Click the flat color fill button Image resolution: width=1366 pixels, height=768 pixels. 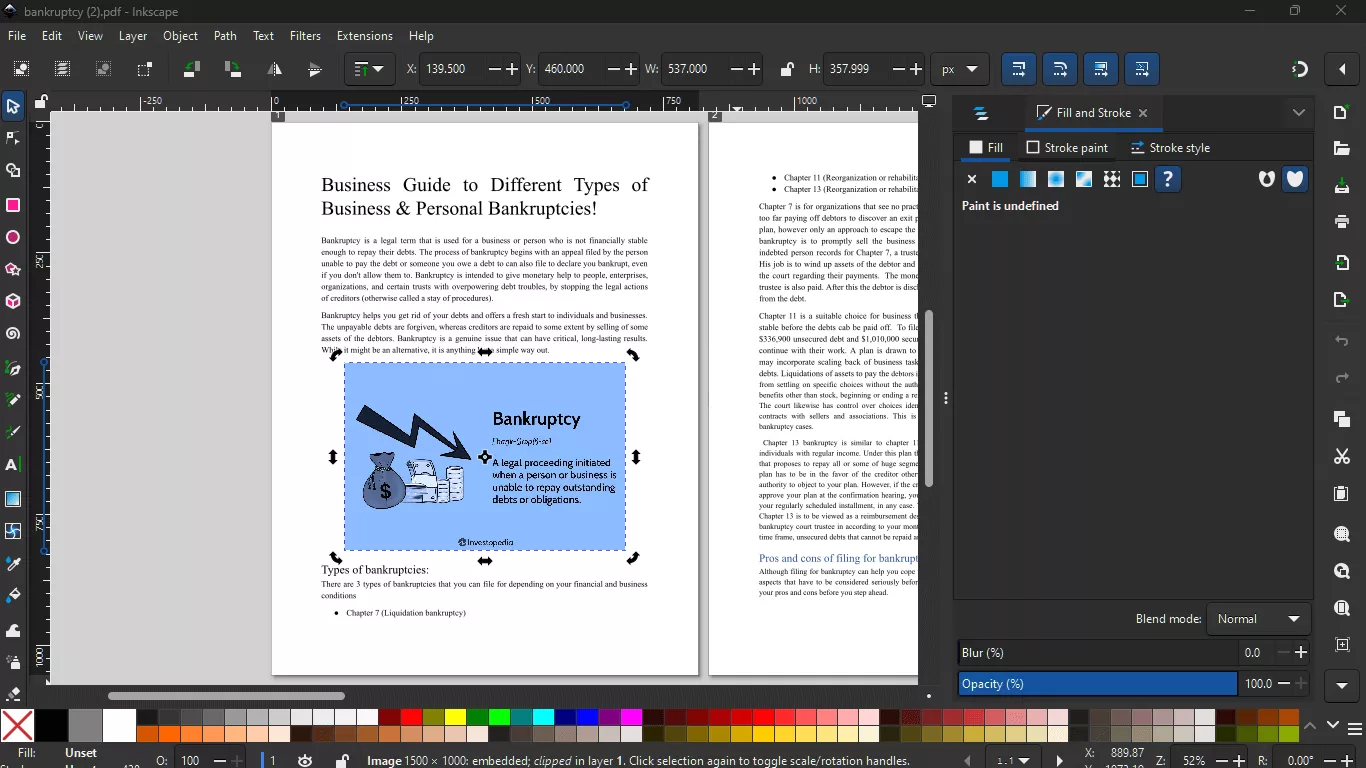(1000, 179)
